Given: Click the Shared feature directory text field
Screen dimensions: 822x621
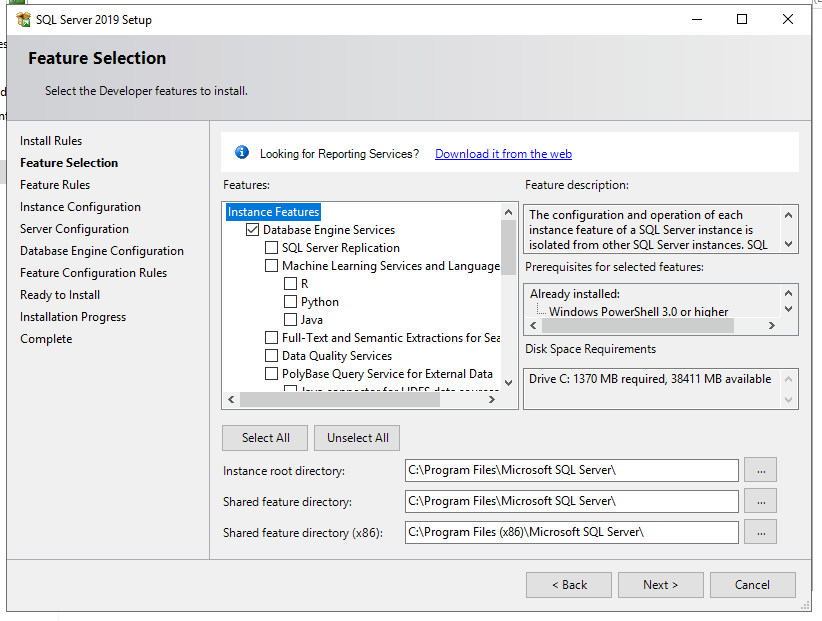Looking at the screenshot, I should 572,501.
